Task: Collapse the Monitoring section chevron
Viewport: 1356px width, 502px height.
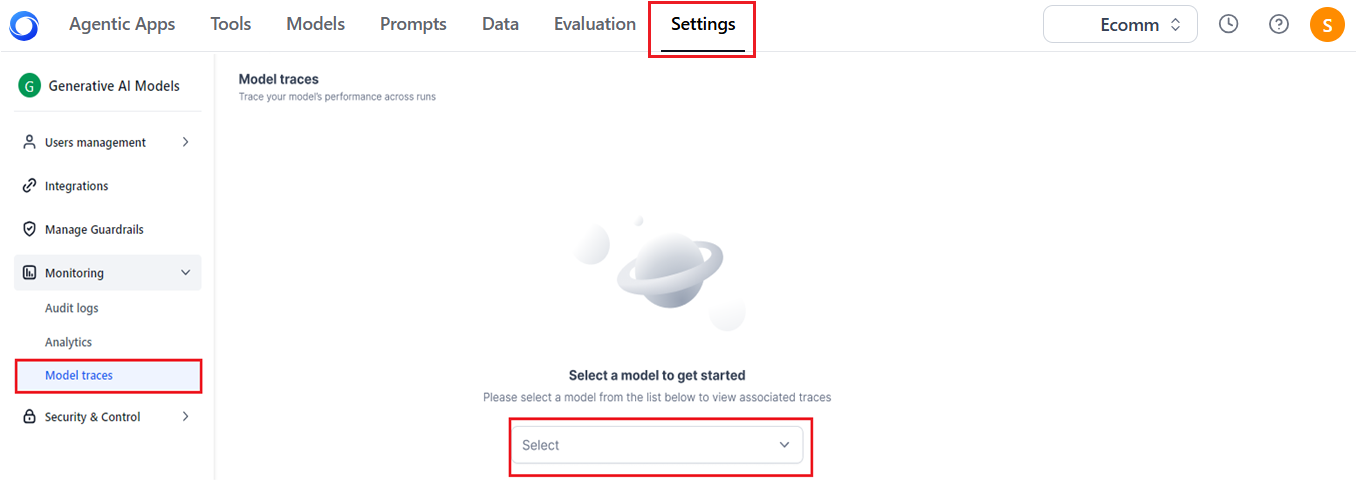Action: [x=185, y=273]
